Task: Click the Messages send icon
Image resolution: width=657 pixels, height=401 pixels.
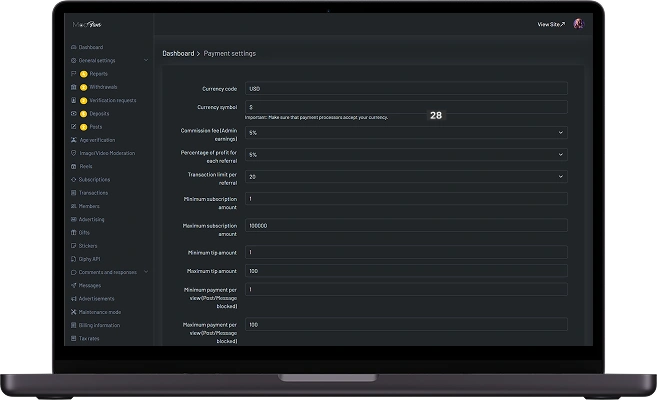Action: coord(74,285)
